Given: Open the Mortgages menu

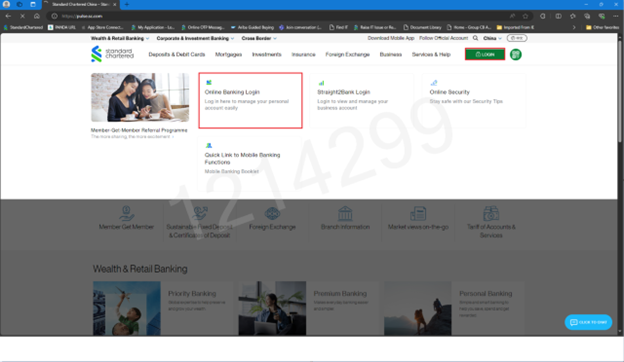Looking at the screenshot, I should tap(228, 54).
